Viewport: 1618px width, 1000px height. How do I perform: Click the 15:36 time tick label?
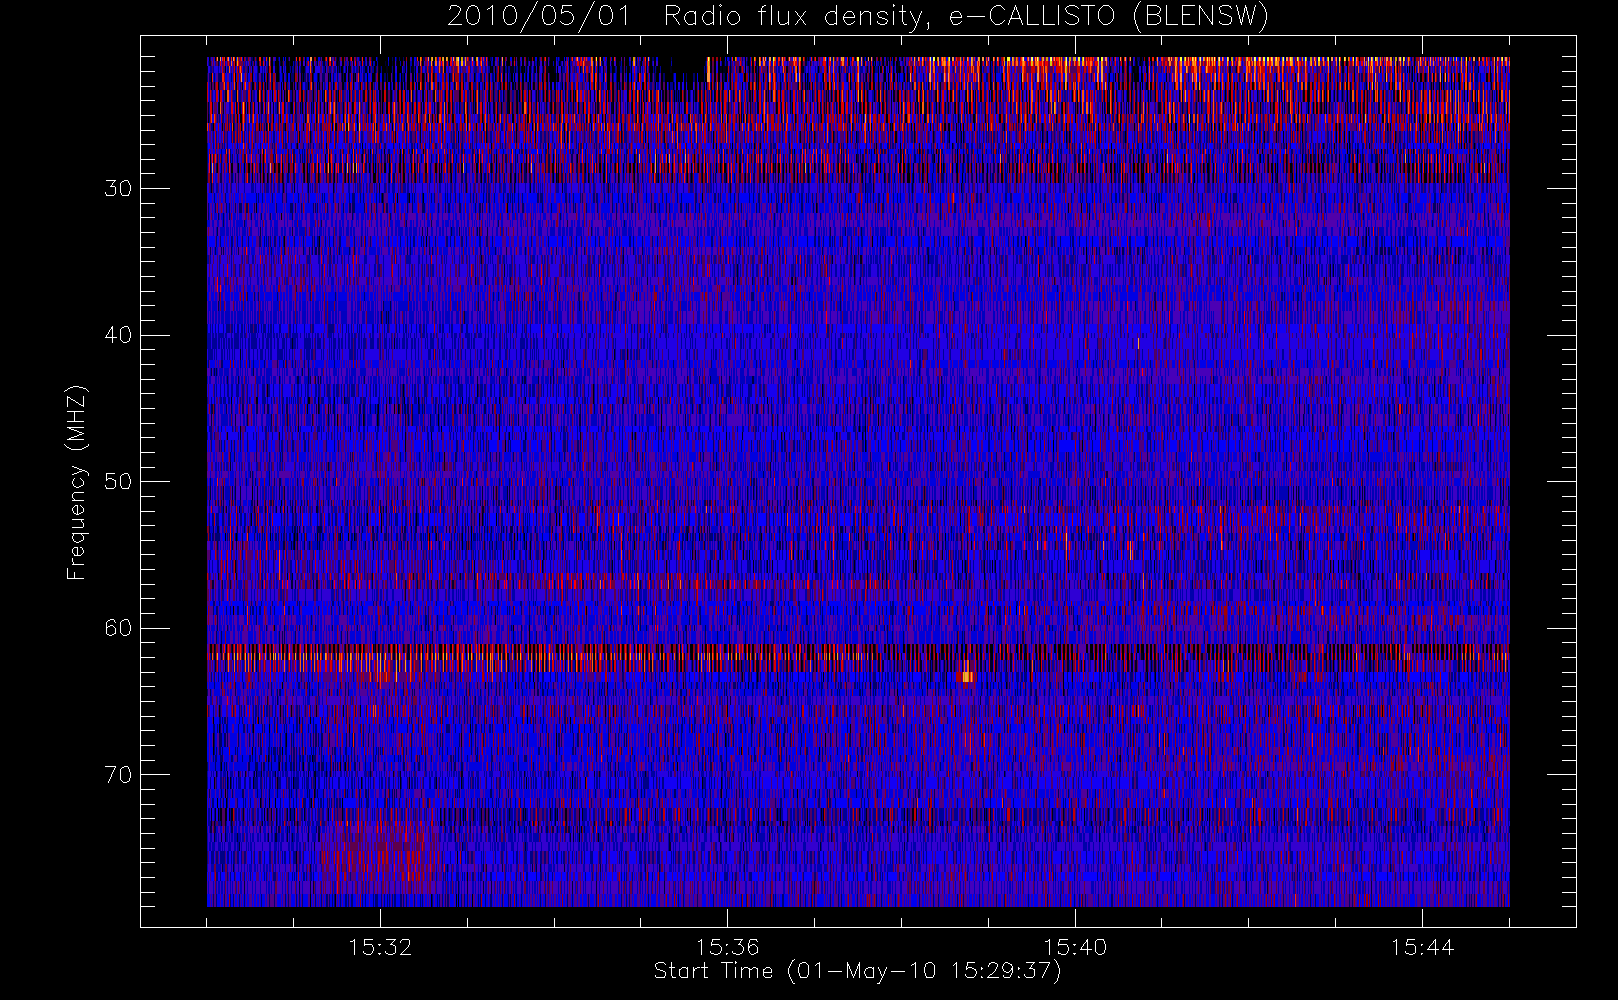click(728, 947)
